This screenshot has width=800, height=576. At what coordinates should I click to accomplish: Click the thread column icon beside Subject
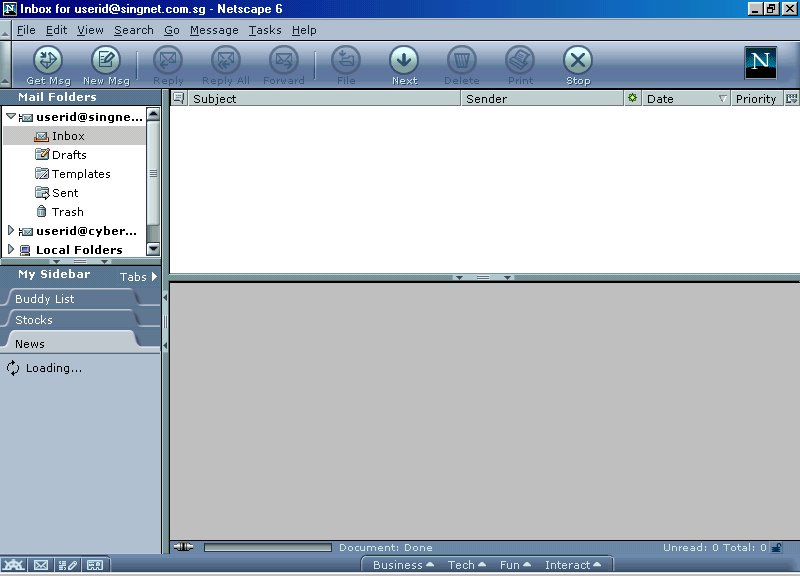pos(179,98)
